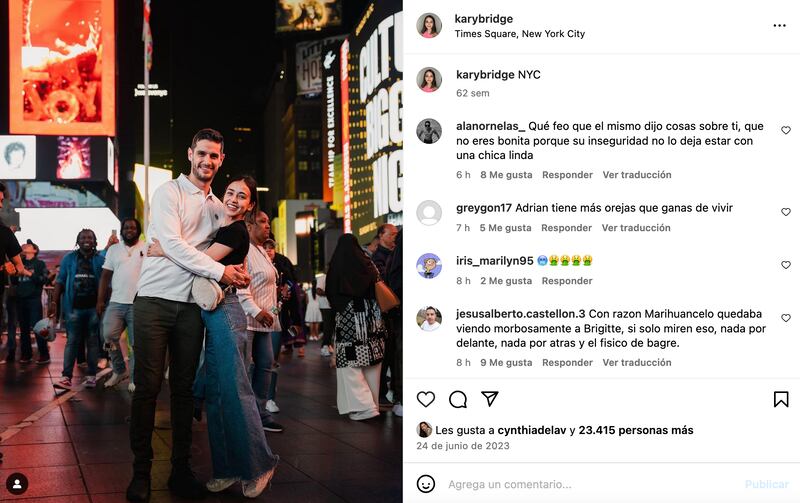Open cynthiadelav profile from likes

click(x=532, y=430)
